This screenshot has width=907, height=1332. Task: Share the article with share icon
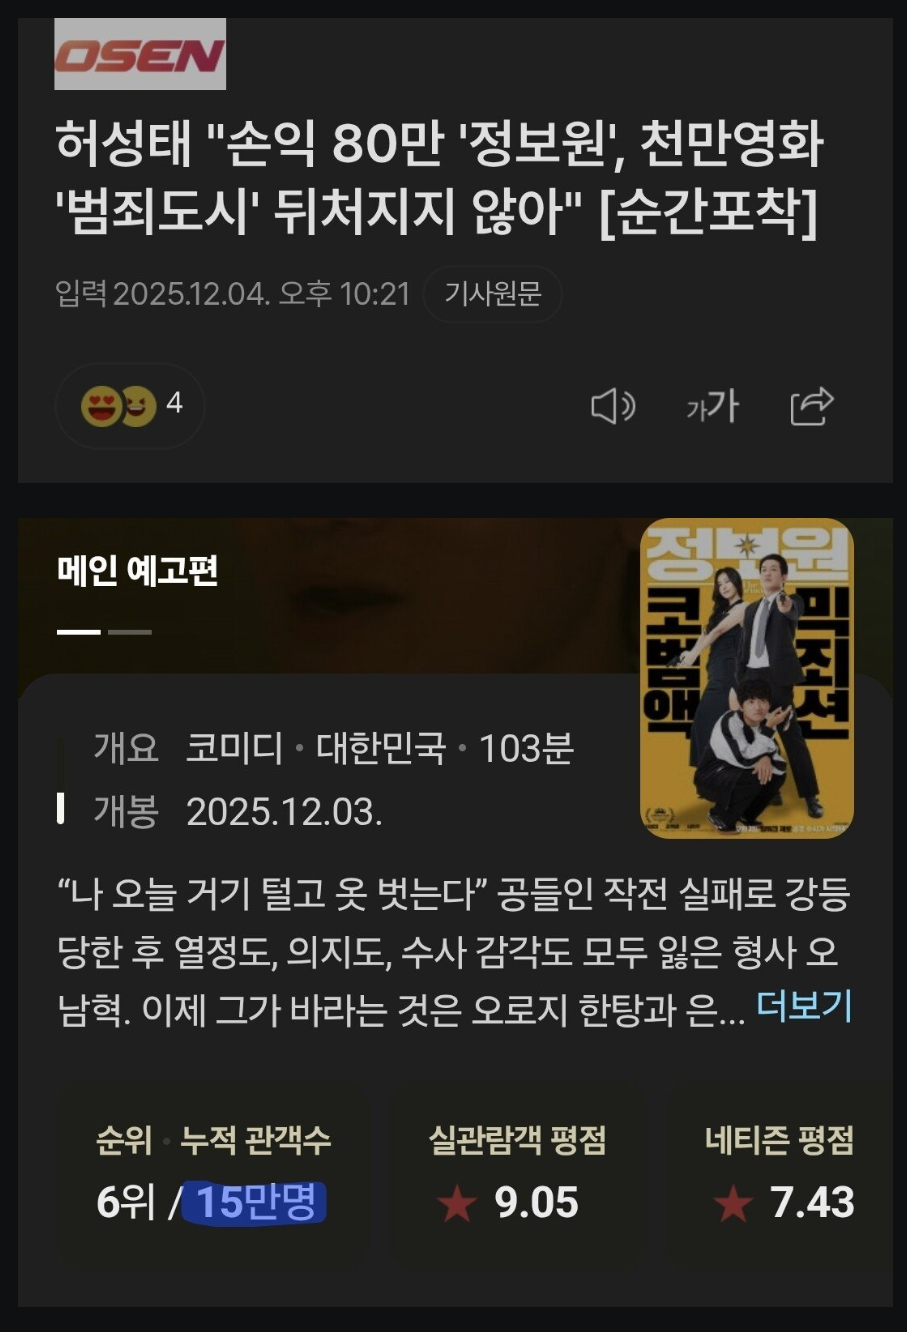[x=812, y=406]
